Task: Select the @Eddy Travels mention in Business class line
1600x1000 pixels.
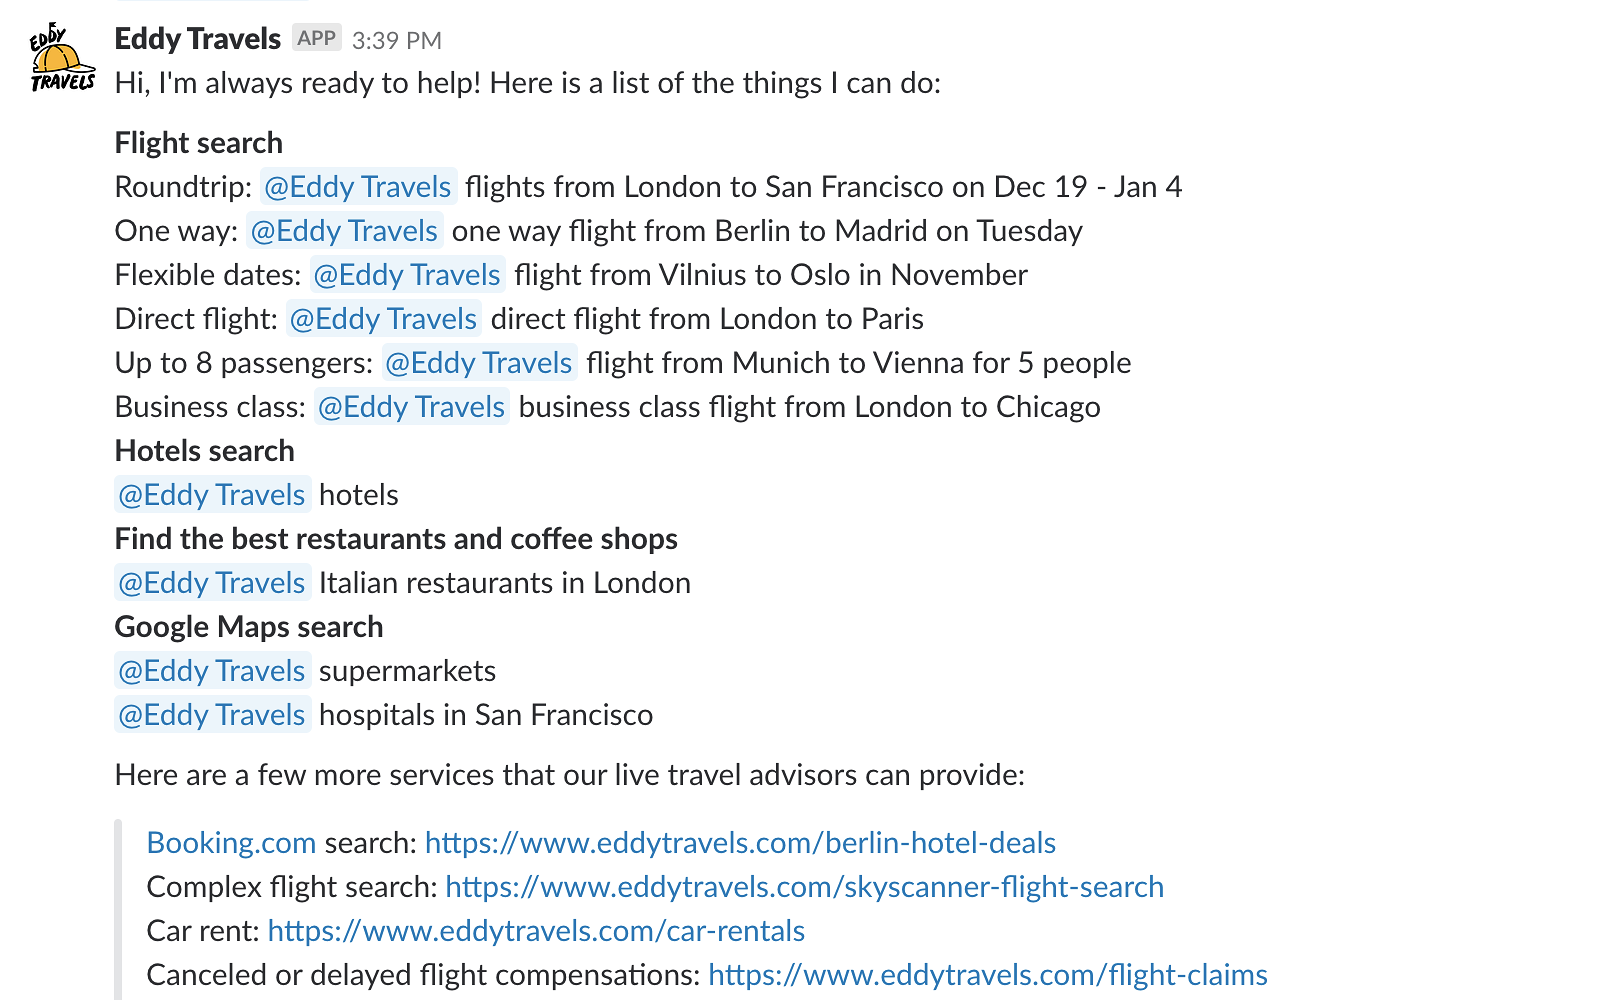Action: 411,407
